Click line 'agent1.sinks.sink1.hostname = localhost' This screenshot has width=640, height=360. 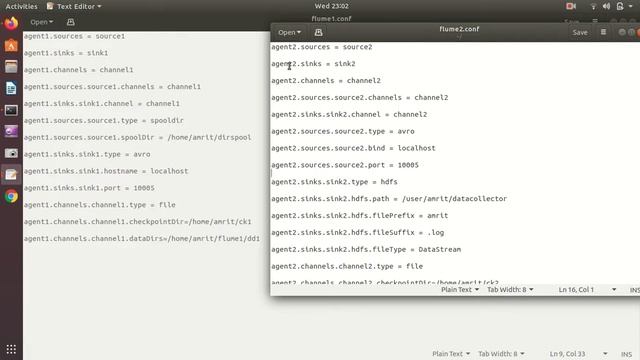click(106, 171)
